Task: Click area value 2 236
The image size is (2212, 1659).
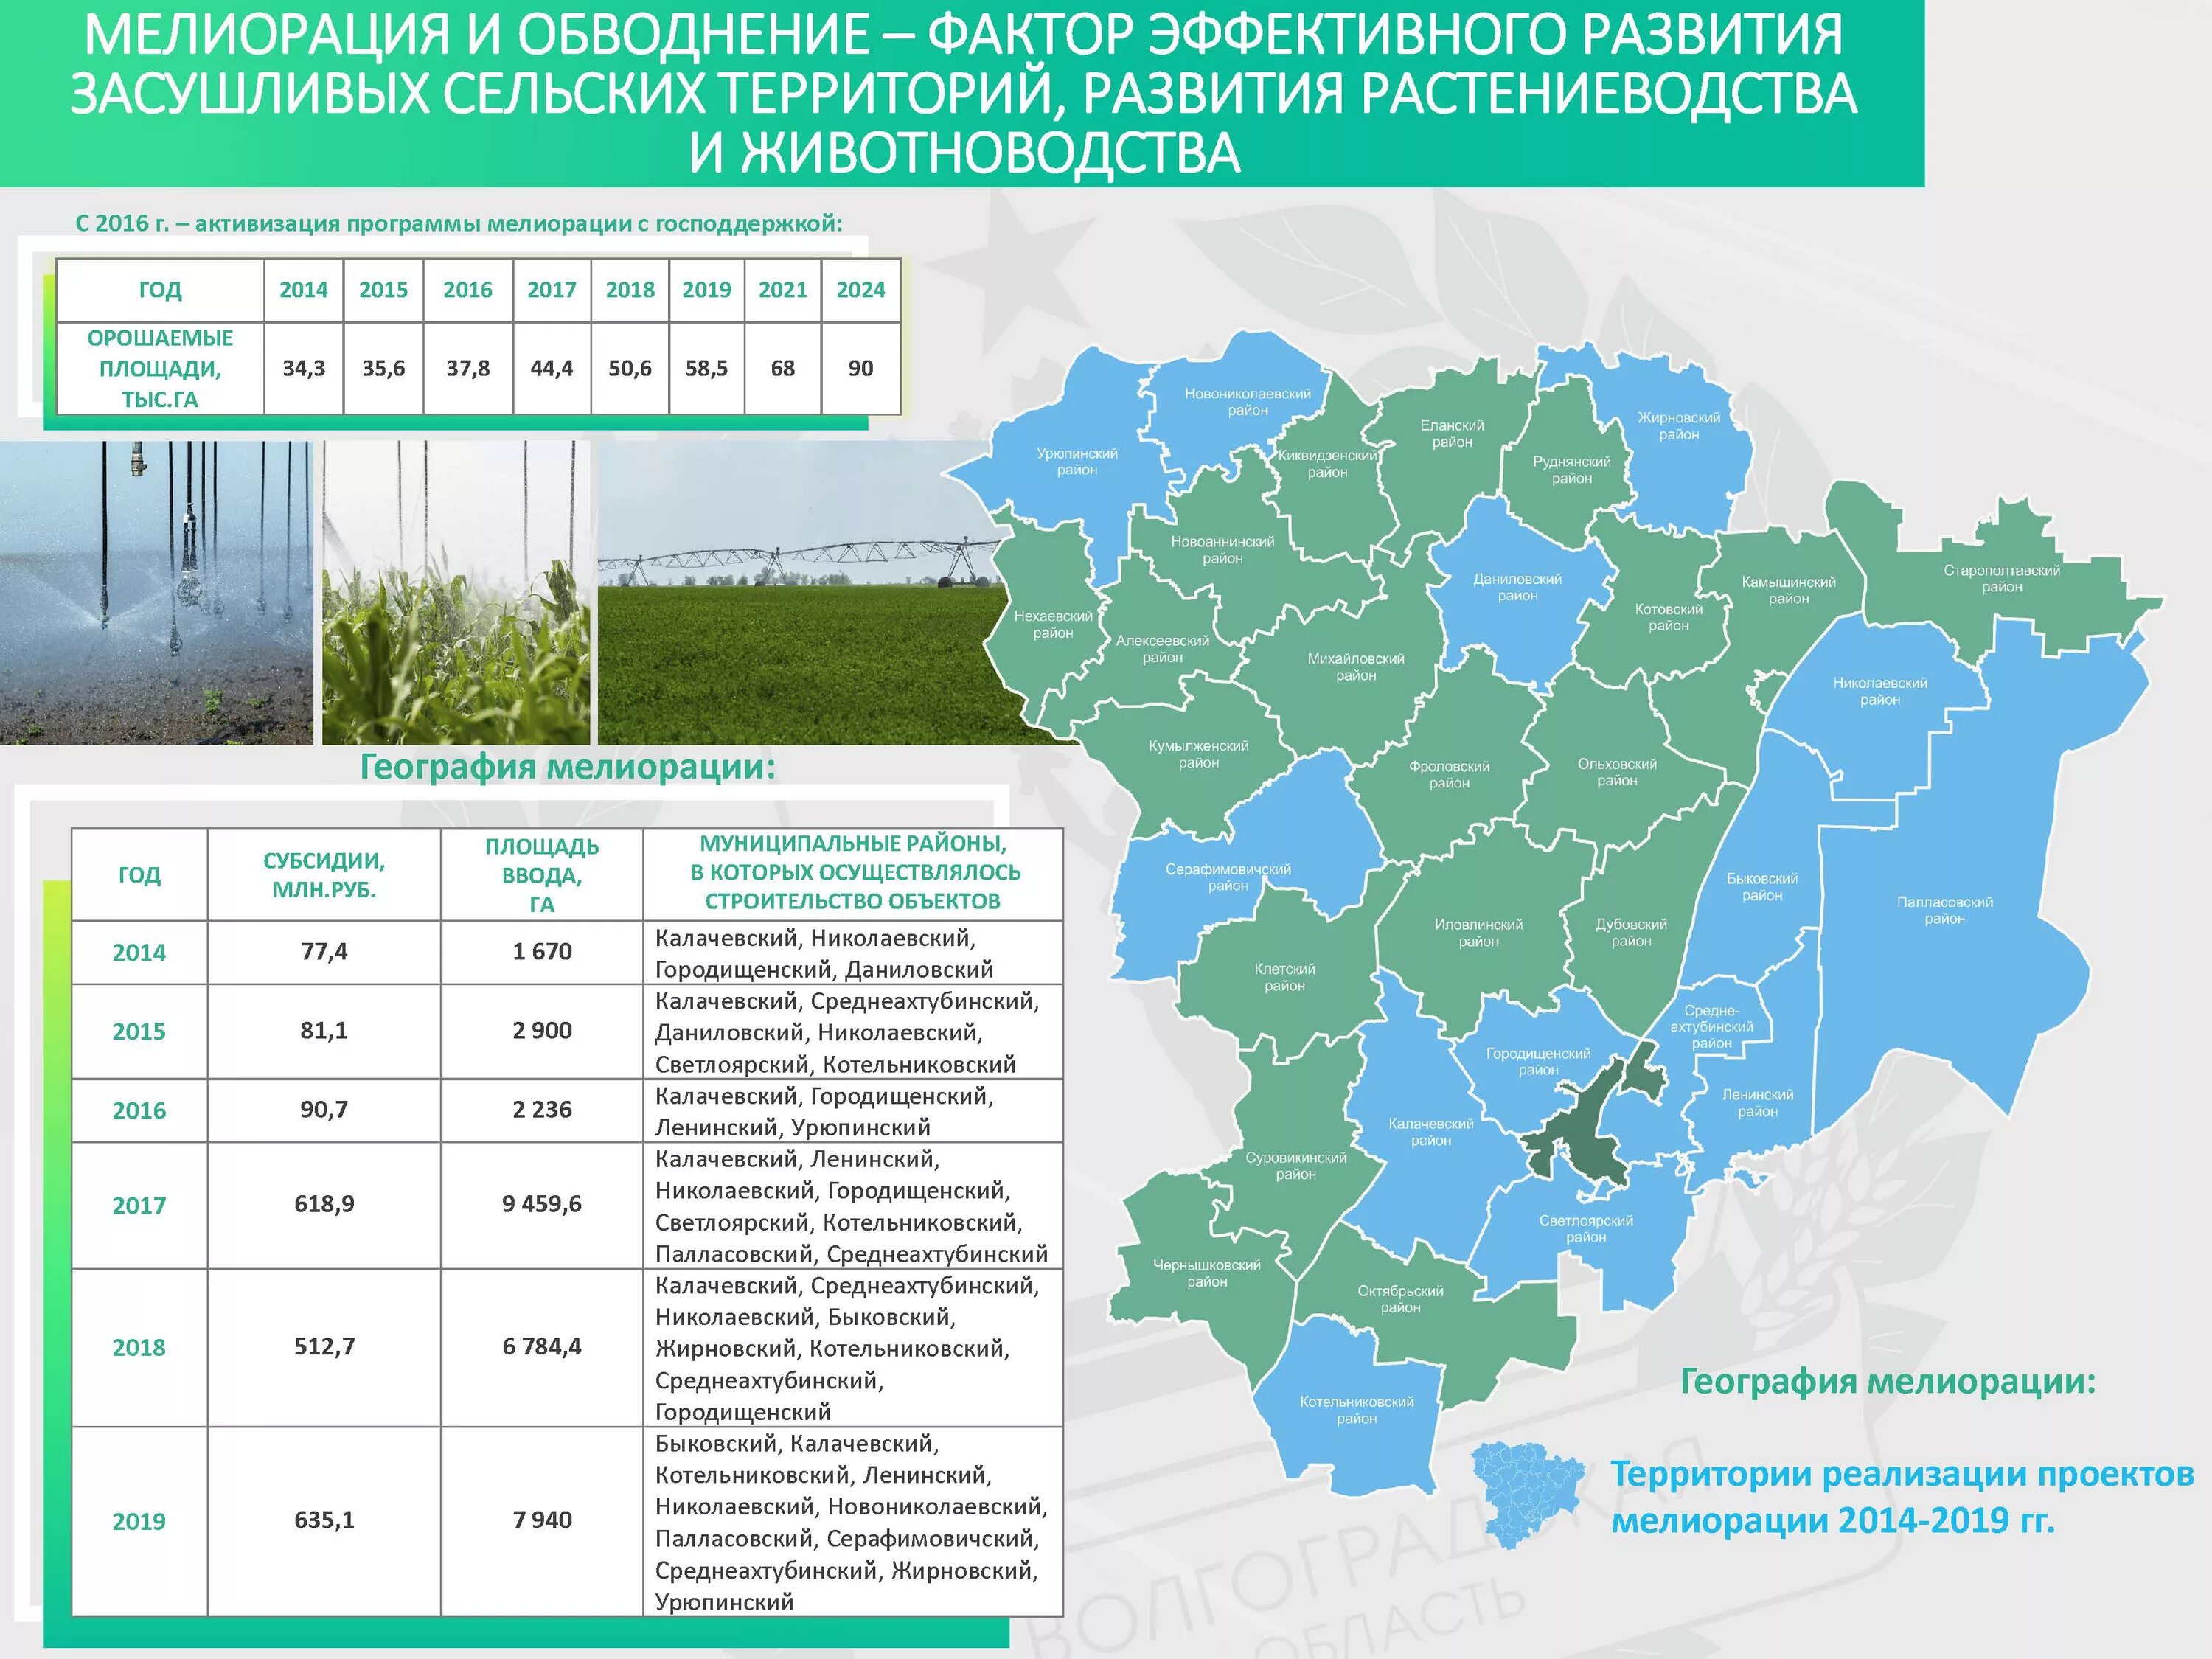Action: pyautogui.click(x=542, y=1109)
